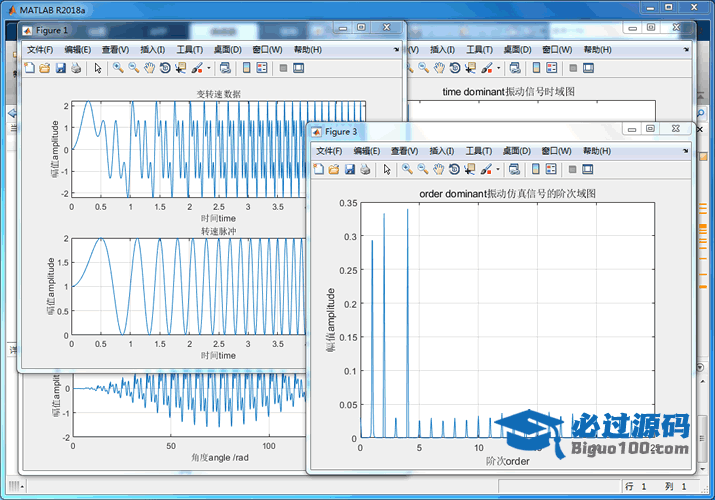Open 帮助(H) menu in Figure 1
Screen dimensions: 715x500
[x=308, y=50]
